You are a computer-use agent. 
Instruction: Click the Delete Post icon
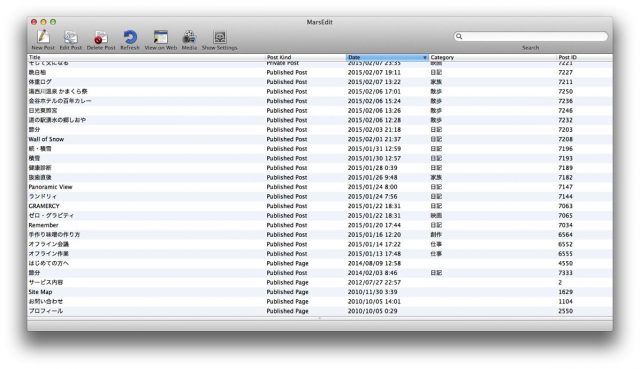(100, 37)
